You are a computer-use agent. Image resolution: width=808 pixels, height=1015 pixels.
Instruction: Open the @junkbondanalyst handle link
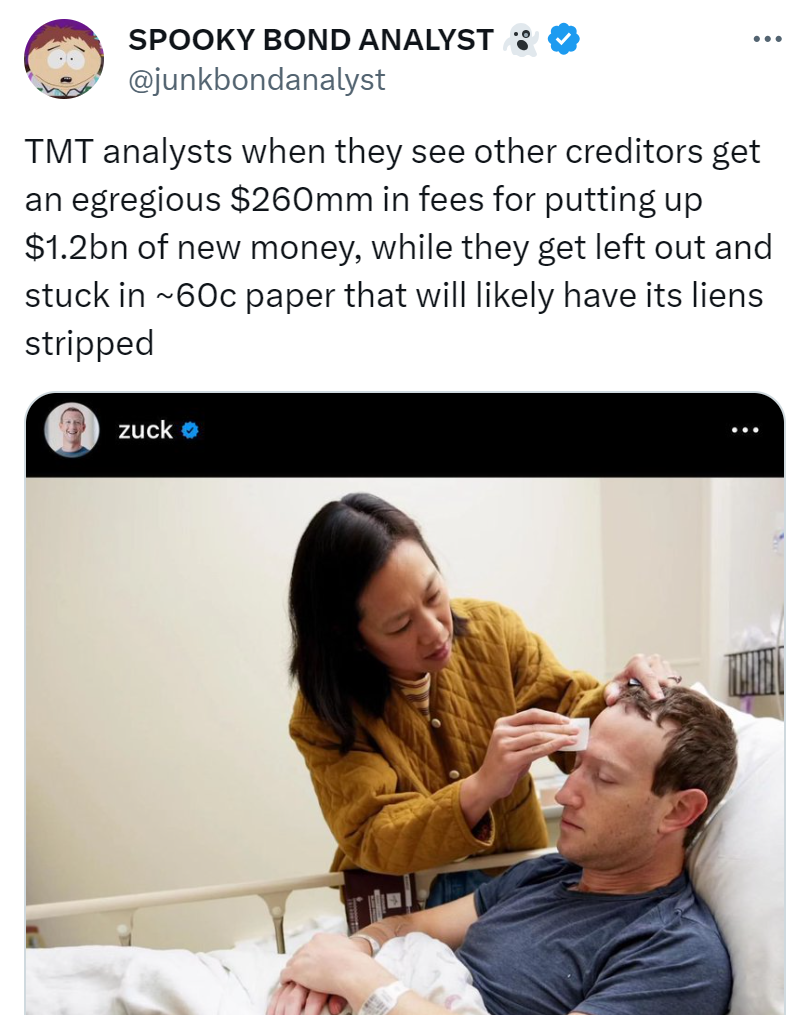[x=257, y=80]
